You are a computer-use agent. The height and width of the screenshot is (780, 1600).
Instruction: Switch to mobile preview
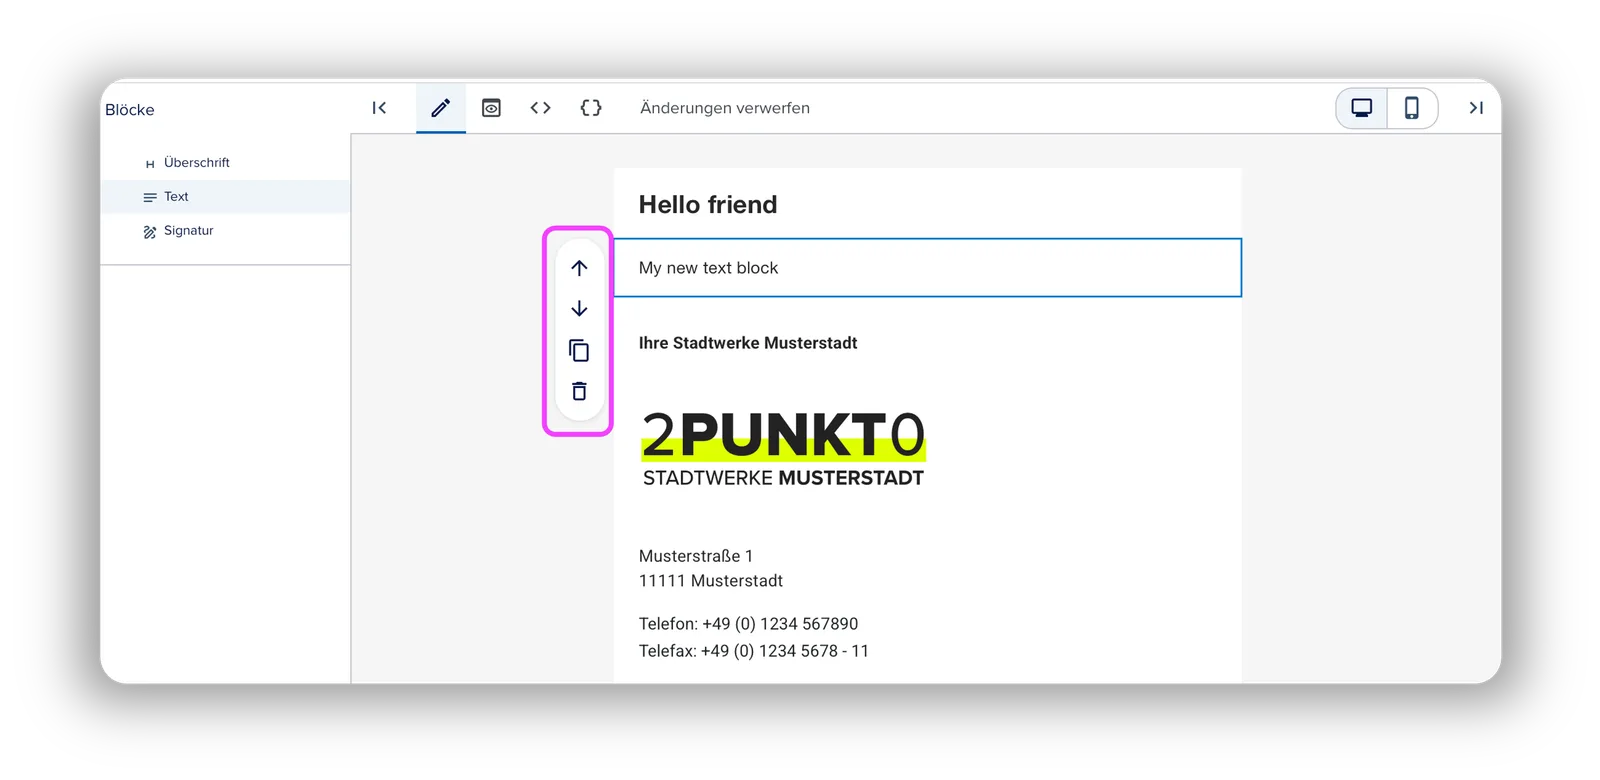click(x=1412, y=108)
